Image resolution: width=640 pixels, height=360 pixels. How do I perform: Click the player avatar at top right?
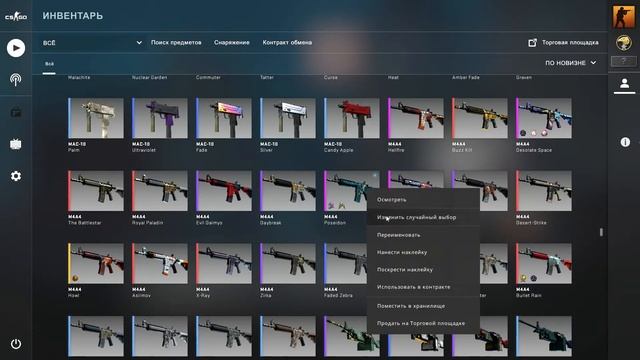click(624, 17)
